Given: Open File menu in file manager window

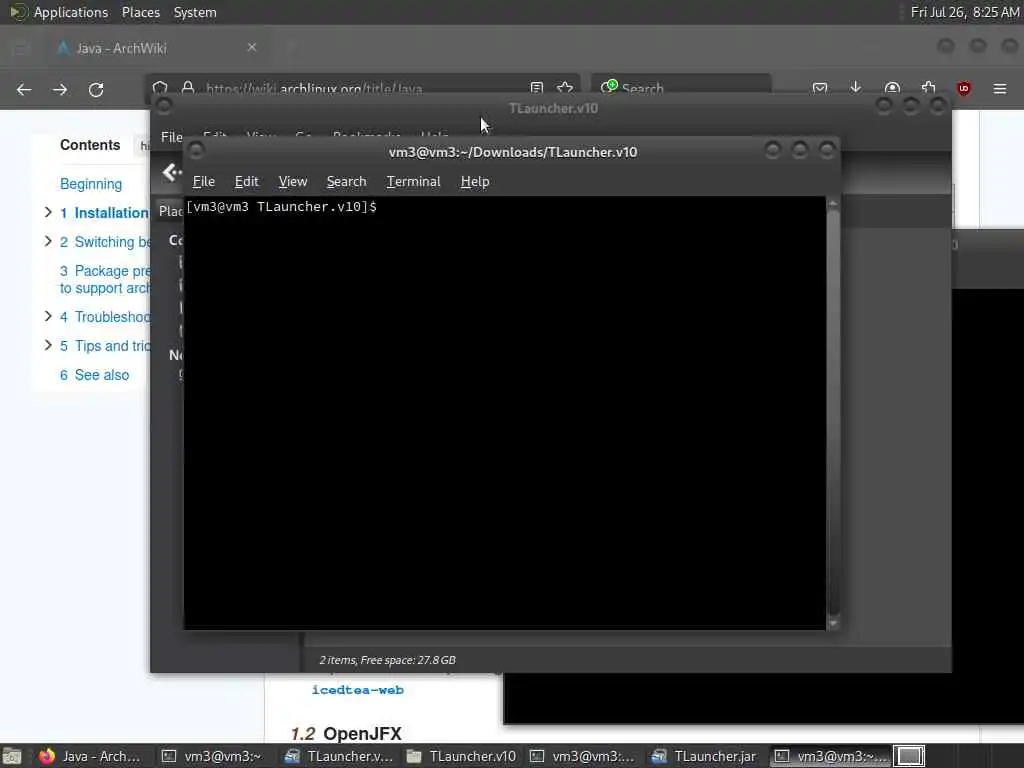Looking at the screenshot, I should pyautogui.click(x=171, y=137).
